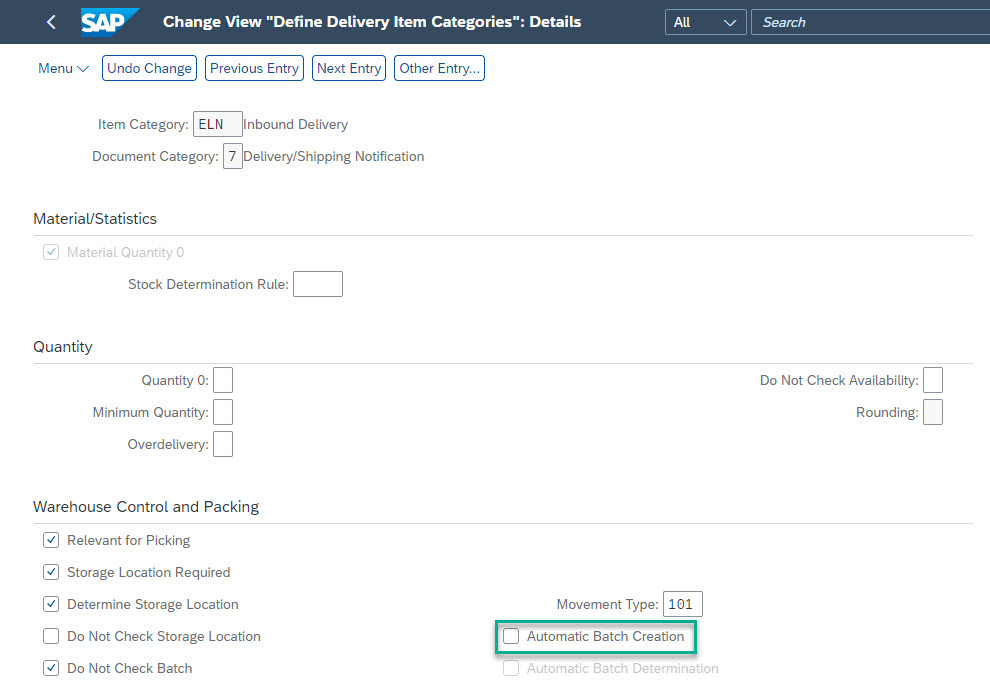This screenshot has width=990, height=694.
Task: Open the Menu dropdown
Action: (x=63, y=68)
